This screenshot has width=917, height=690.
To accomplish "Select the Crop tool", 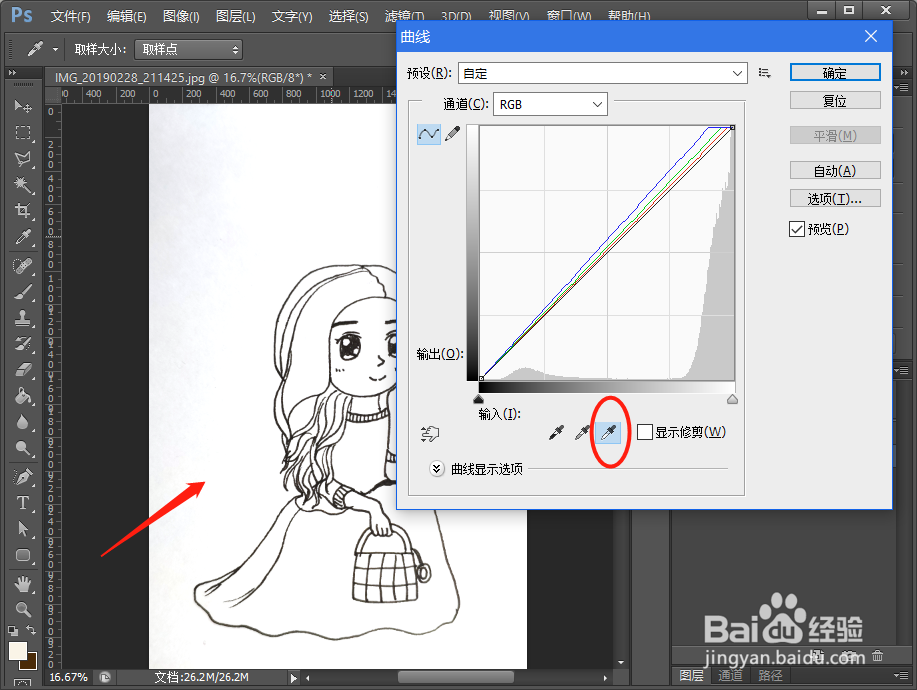I will point(23,211).
